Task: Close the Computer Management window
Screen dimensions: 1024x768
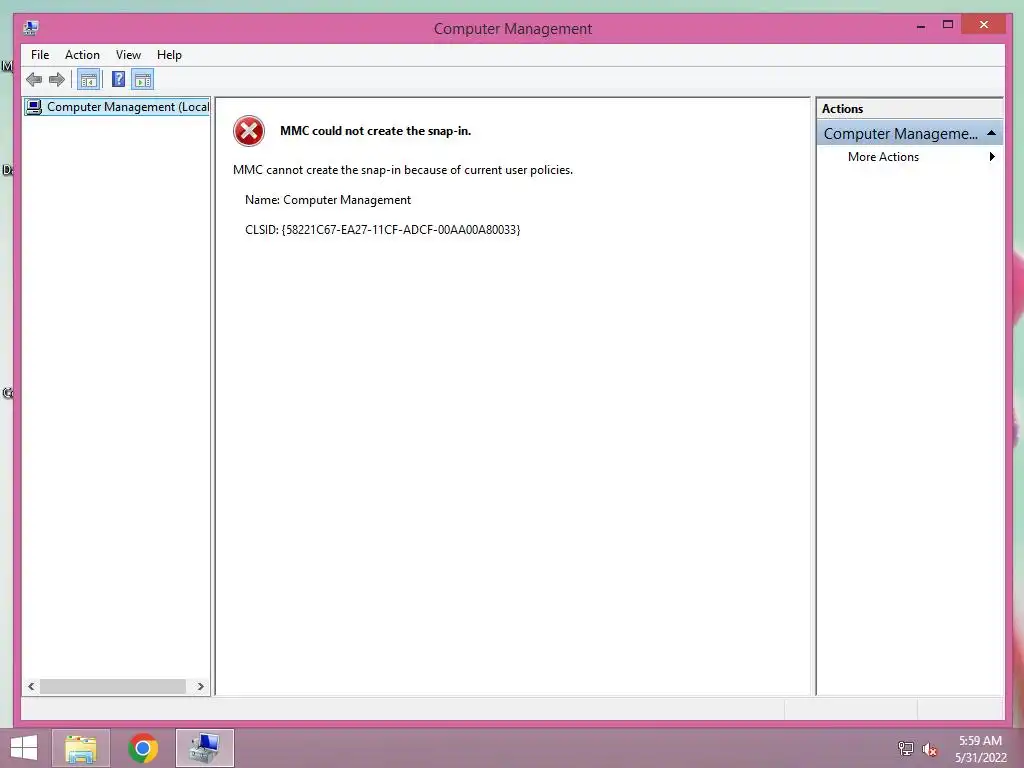Action: 984,25
